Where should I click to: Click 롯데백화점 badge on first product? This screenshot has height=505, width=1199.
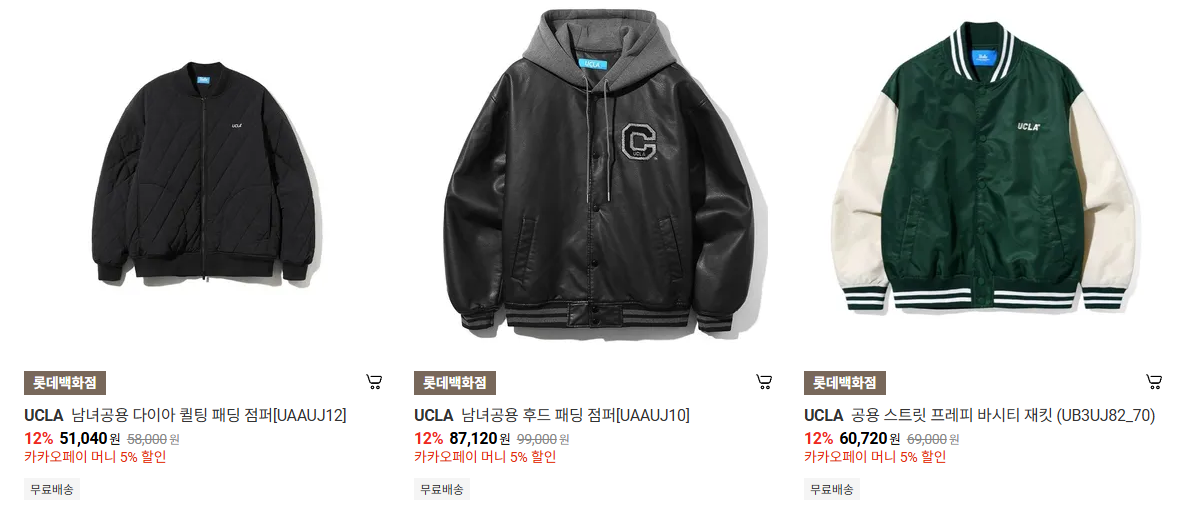tap(65, 383)
